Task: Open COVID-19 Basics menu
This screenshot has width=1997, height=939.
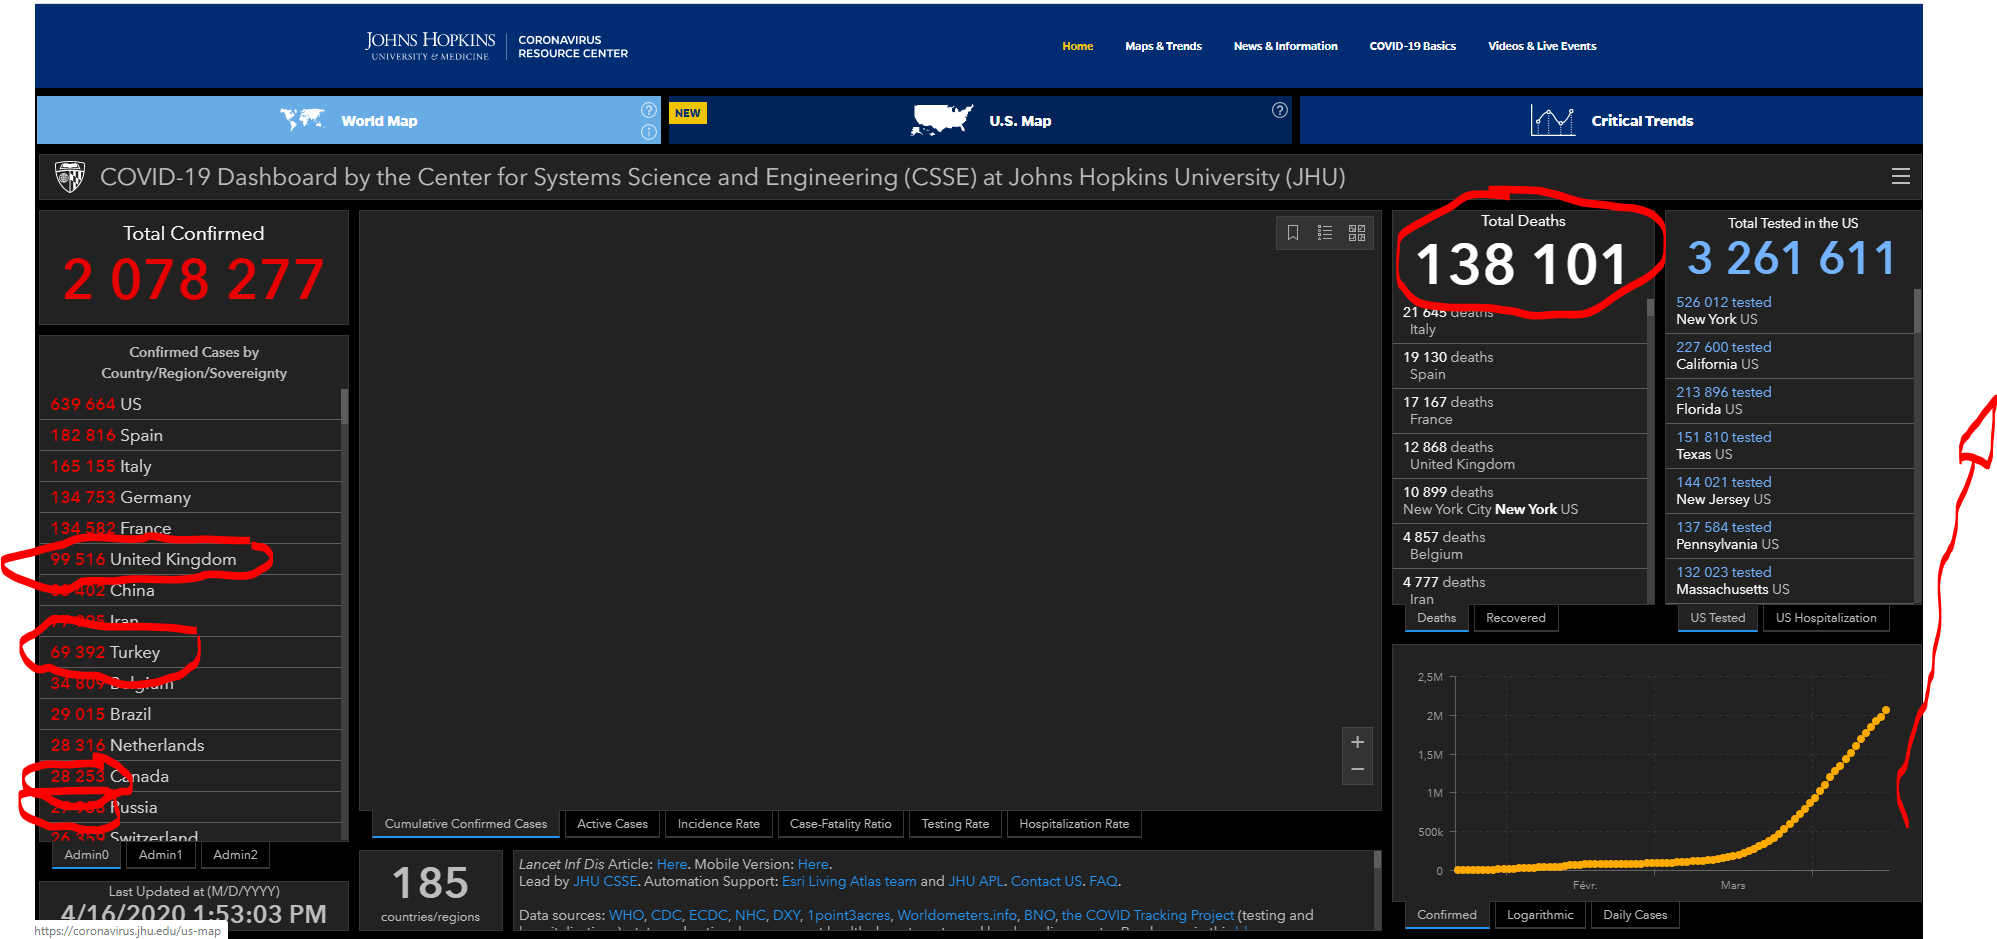Action: (1412, 46)
